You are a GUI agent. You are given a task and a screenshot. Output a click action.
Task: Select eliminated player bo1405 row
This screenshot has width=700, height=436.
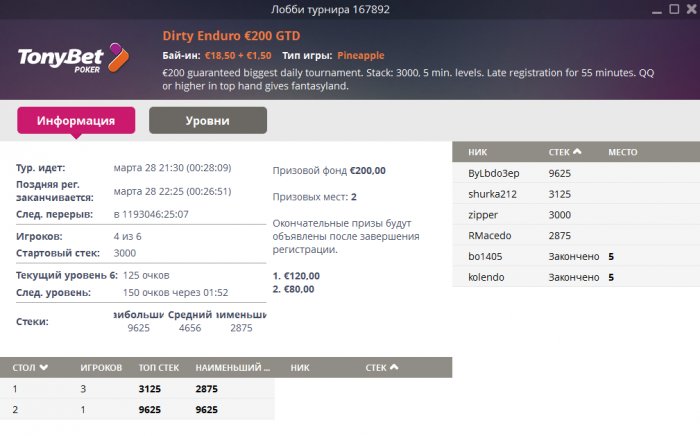pyautogui.click(x=576, y=257)
